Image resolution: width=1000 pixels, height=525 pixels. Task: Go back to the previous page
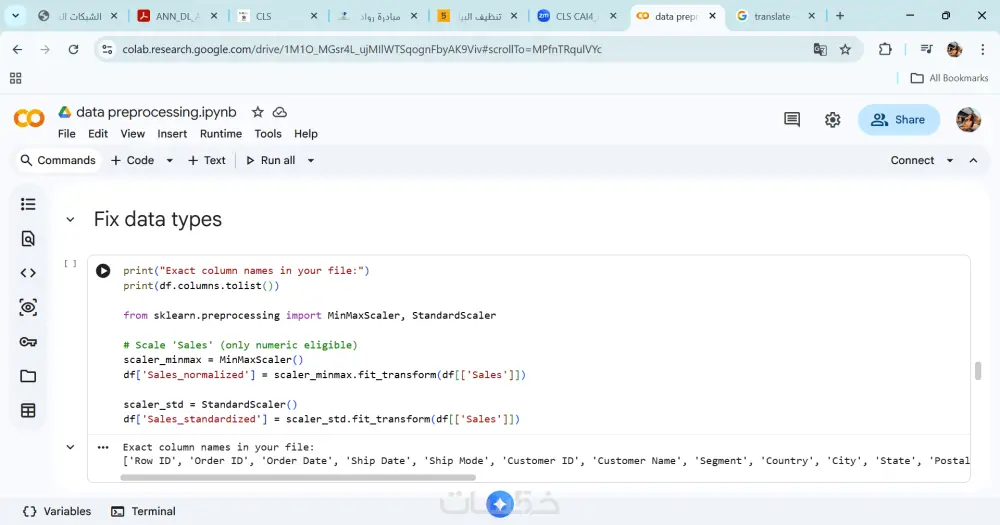click(x=17, y=49)
